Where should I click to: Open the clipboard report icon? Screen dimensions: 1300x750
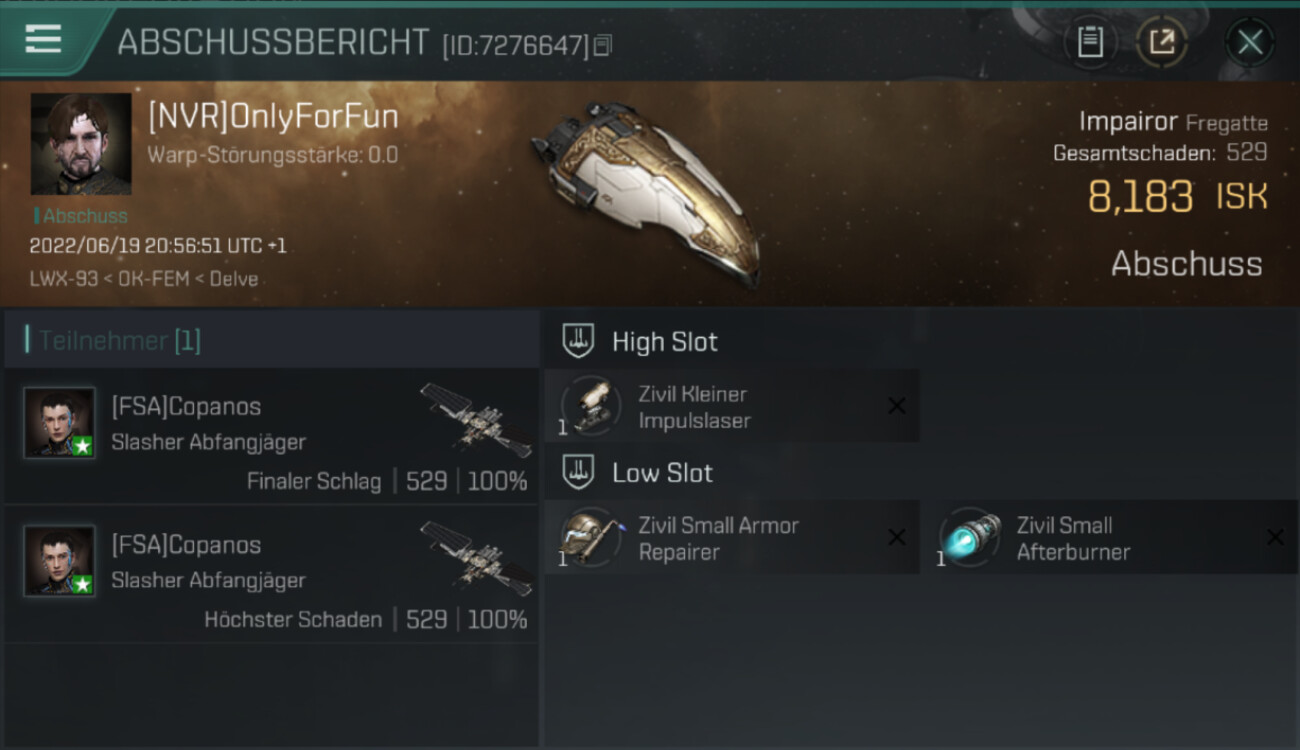tap(1090, 42)
